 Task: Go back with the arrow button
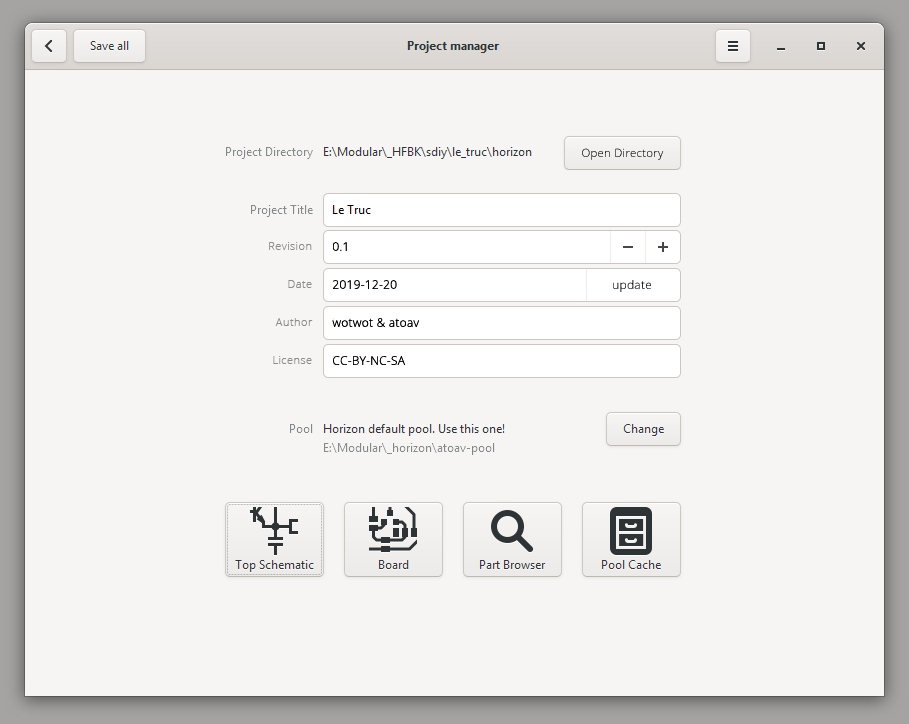tap(49, 46)
